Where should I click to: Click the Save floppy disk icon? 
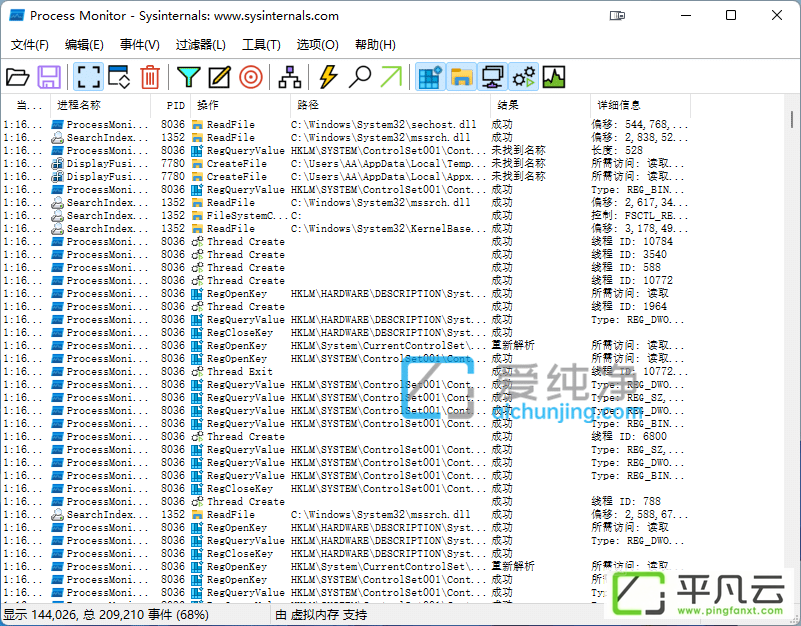click(x=49, y=77)
